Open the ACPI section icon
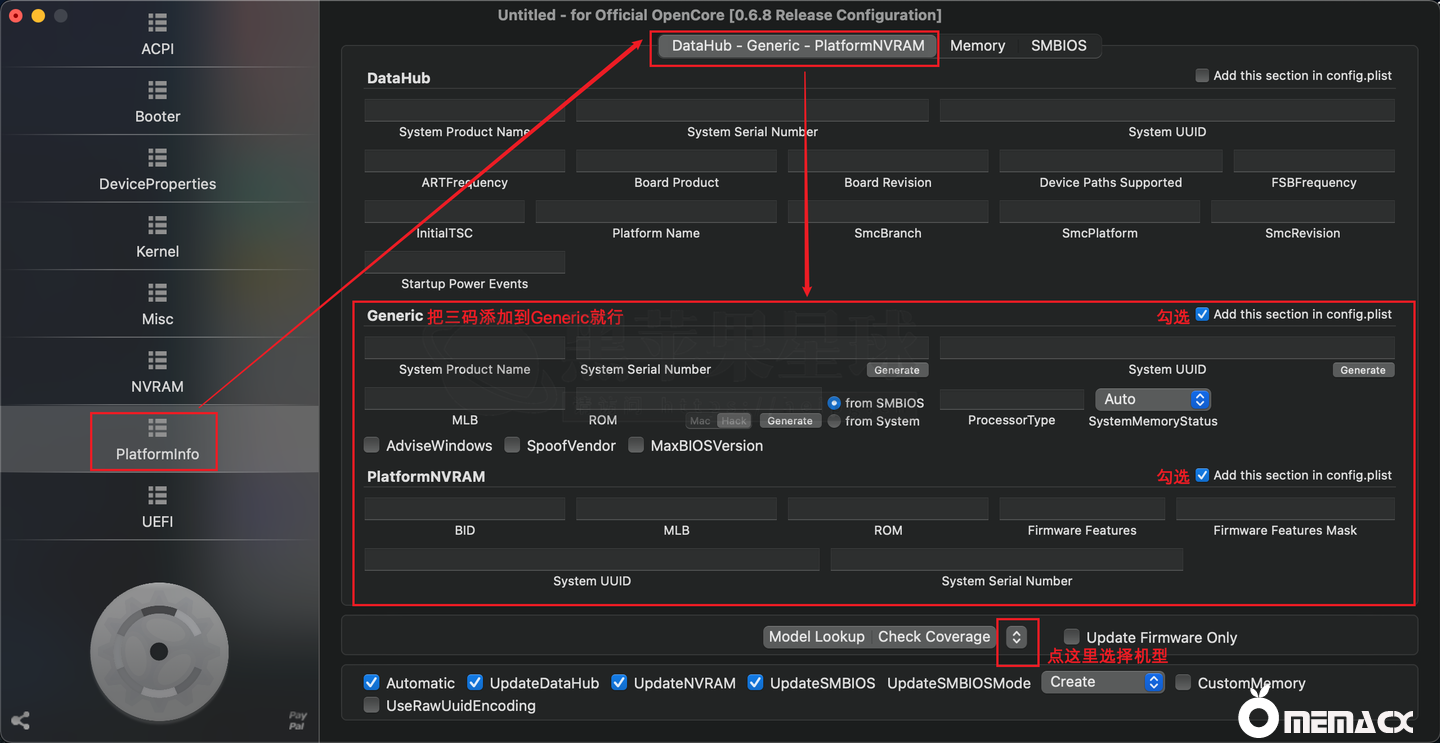This screenshot has height=743, width=1440. [x=157, y=22]
